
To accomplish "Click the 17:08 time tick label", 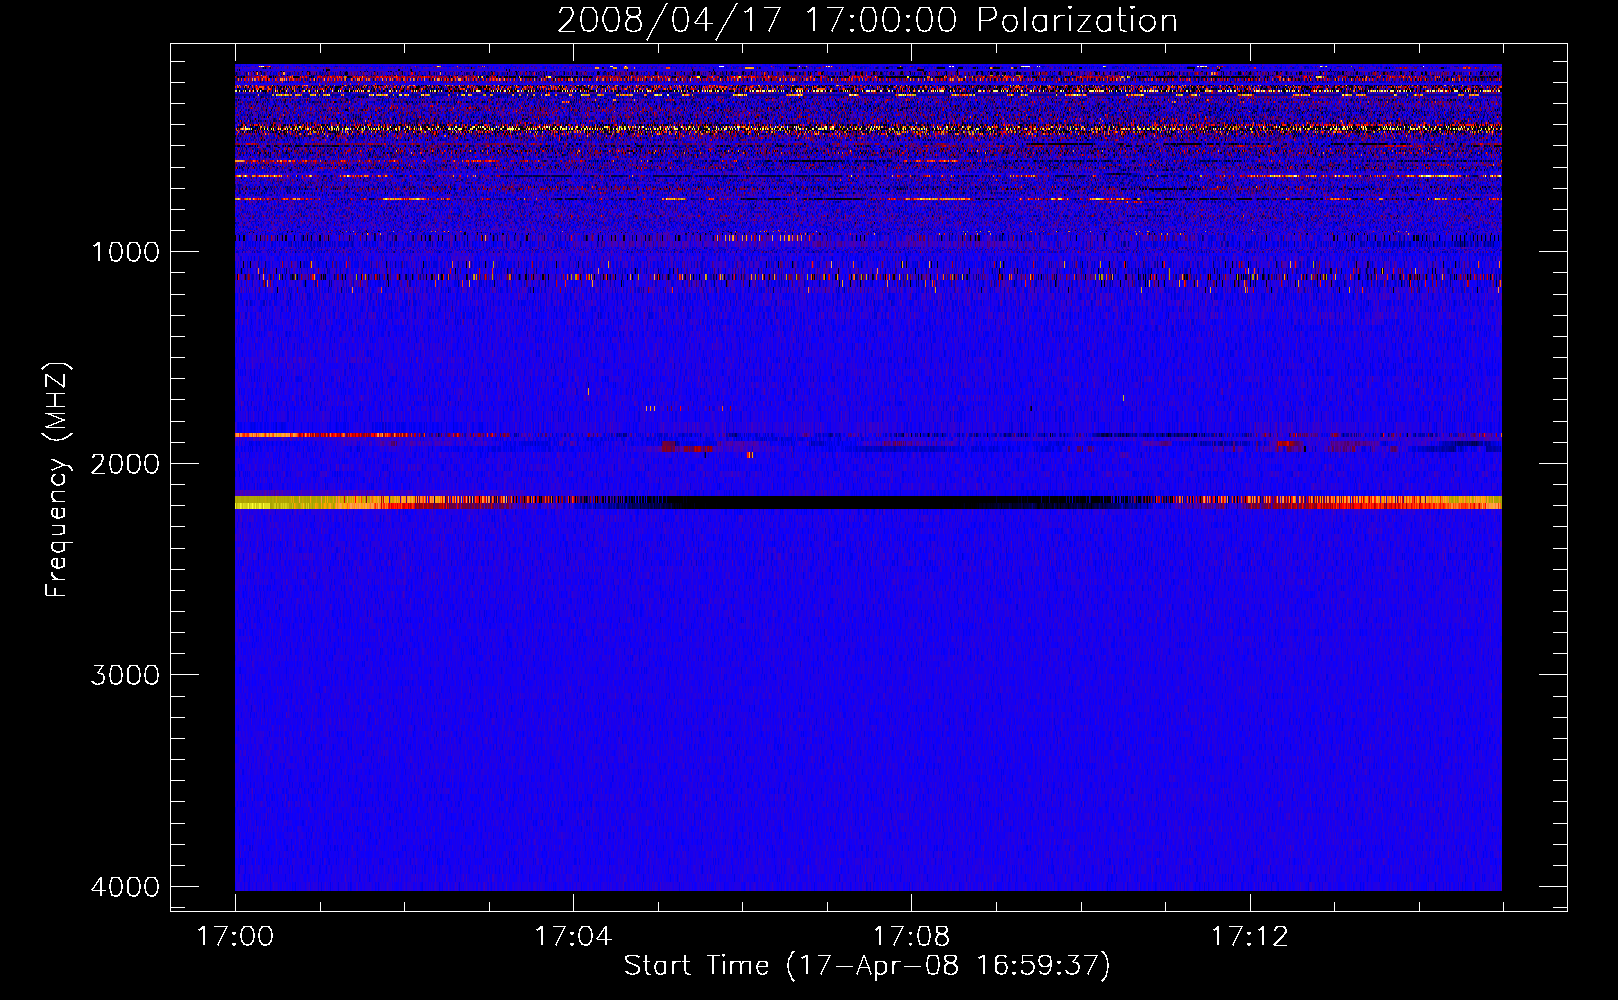I will (911, 937).
